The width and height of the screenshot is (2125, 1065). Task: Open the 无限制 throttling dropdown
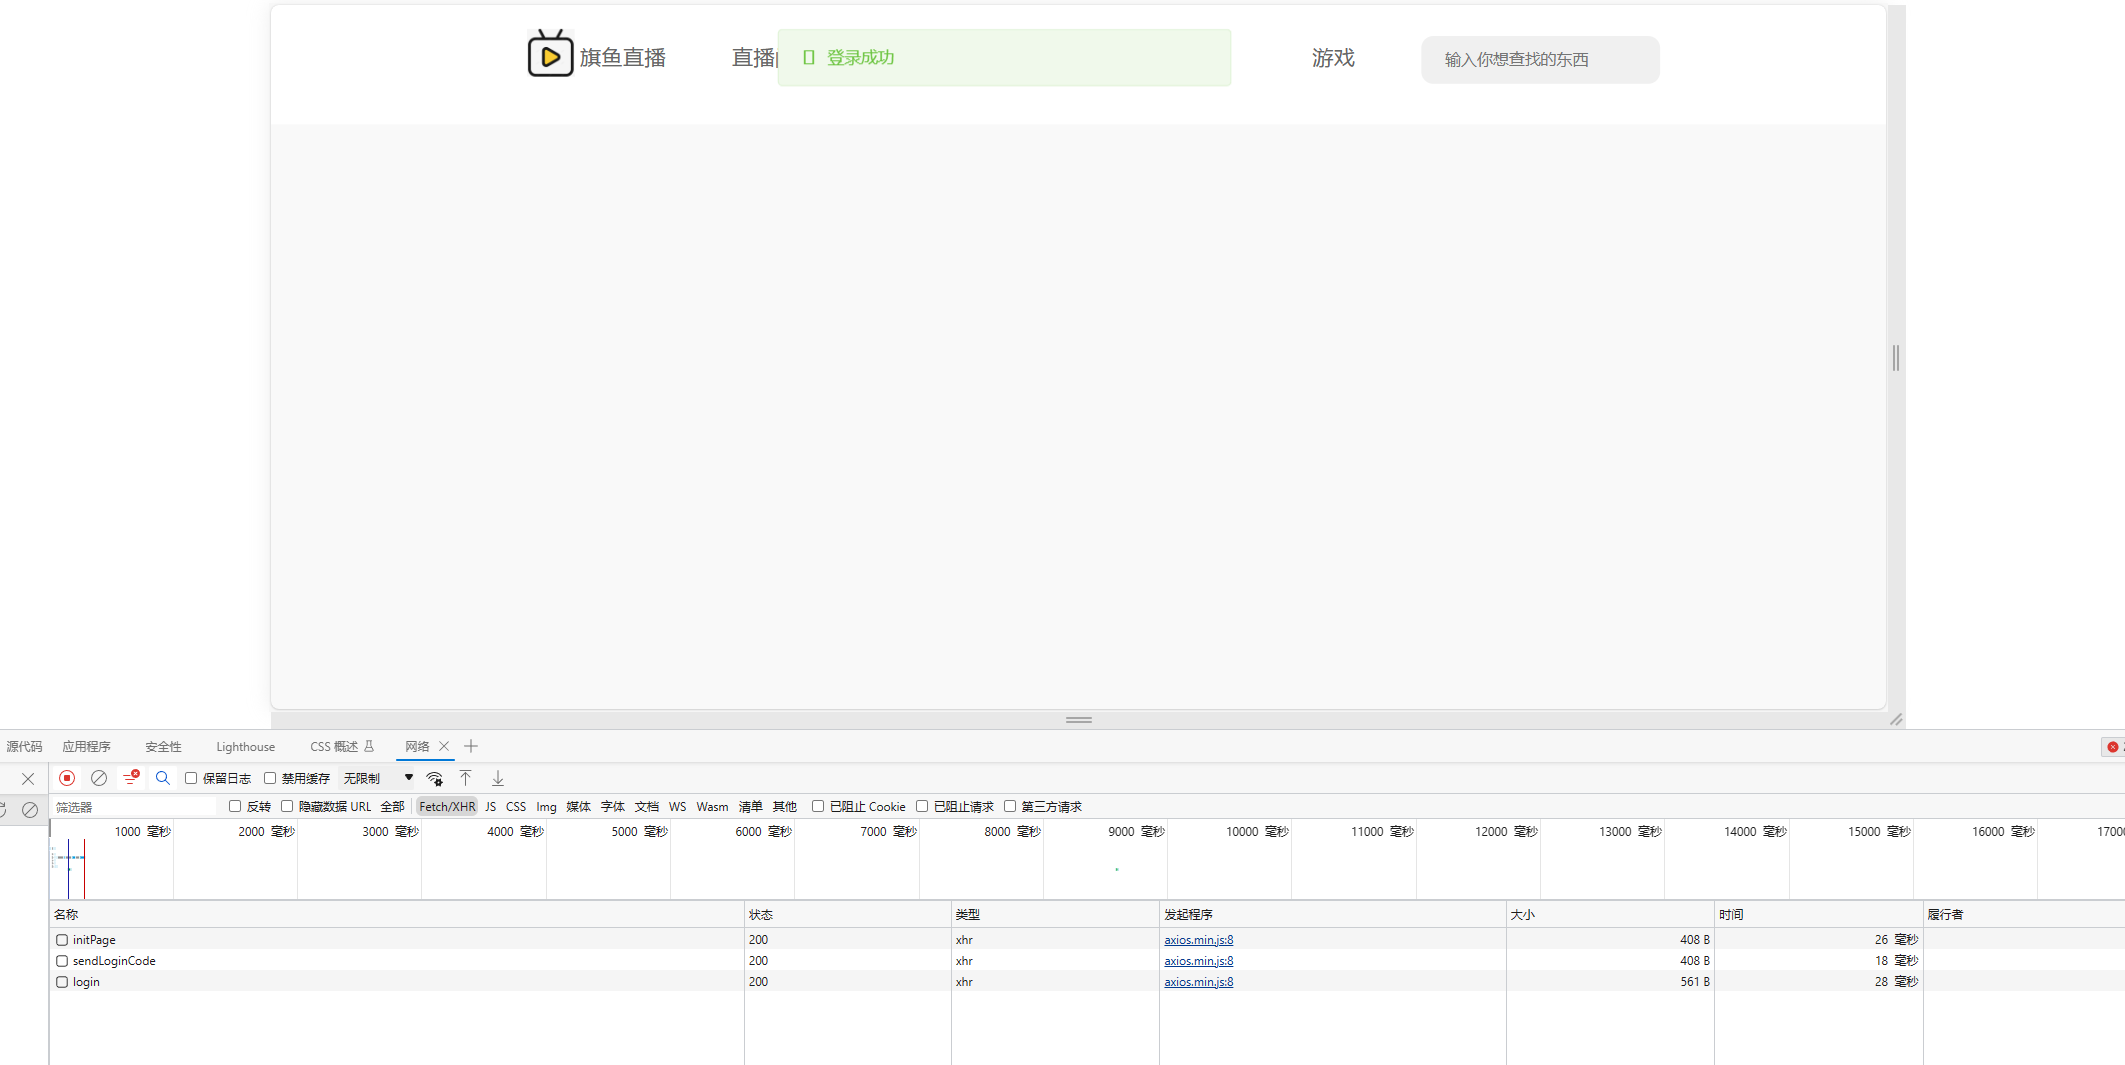[378, 778]
